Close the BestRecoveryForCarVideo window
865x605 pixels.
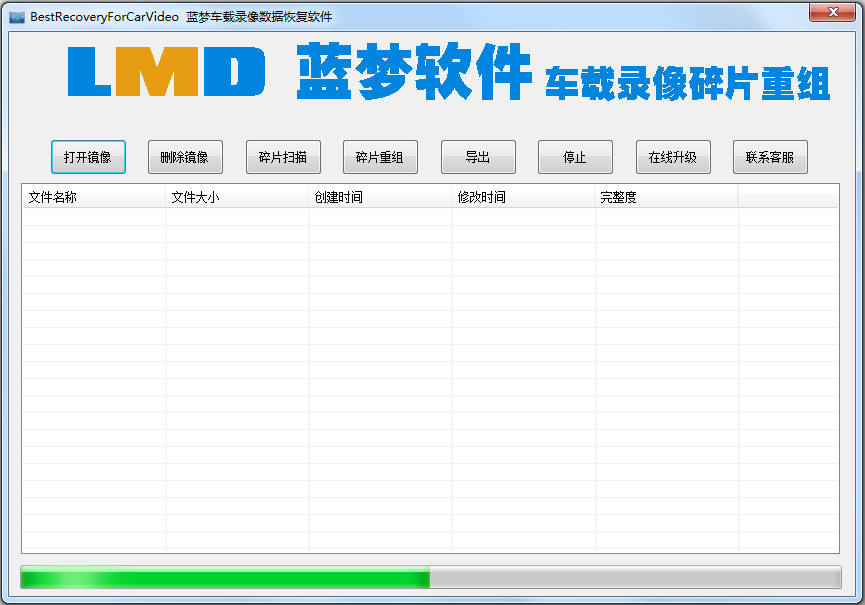(833, 12)
